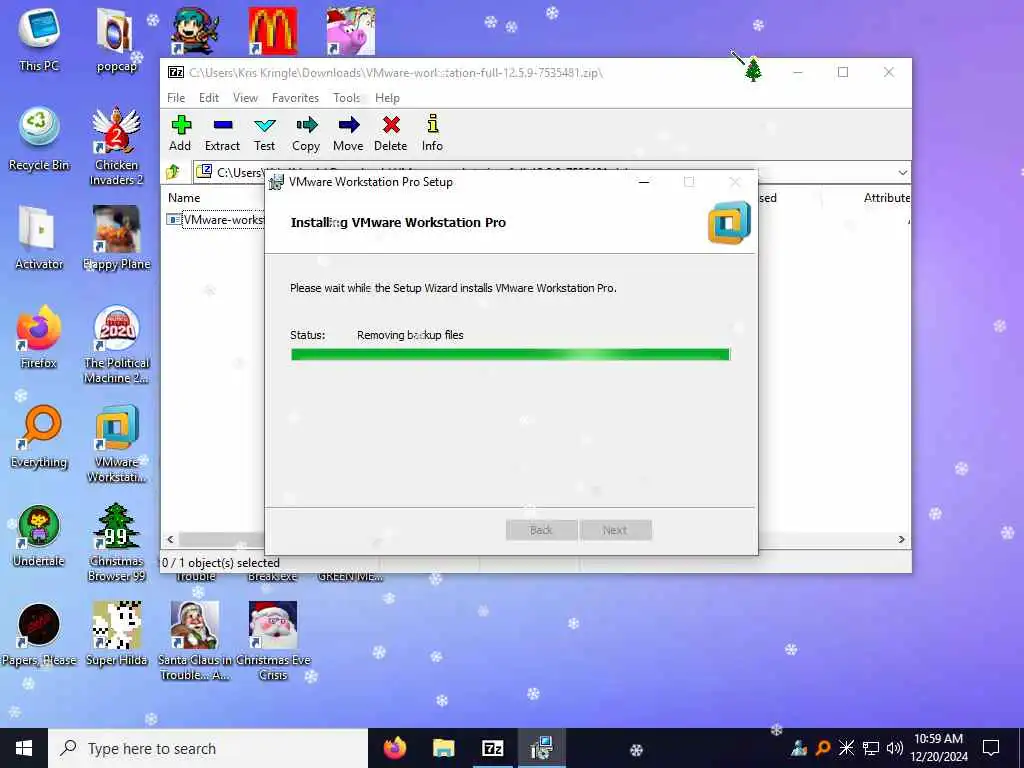This screenshot has height=768, width=1024.
Task: Click the Attributes column header in 7-Zip
Action: tap(886, 198)
